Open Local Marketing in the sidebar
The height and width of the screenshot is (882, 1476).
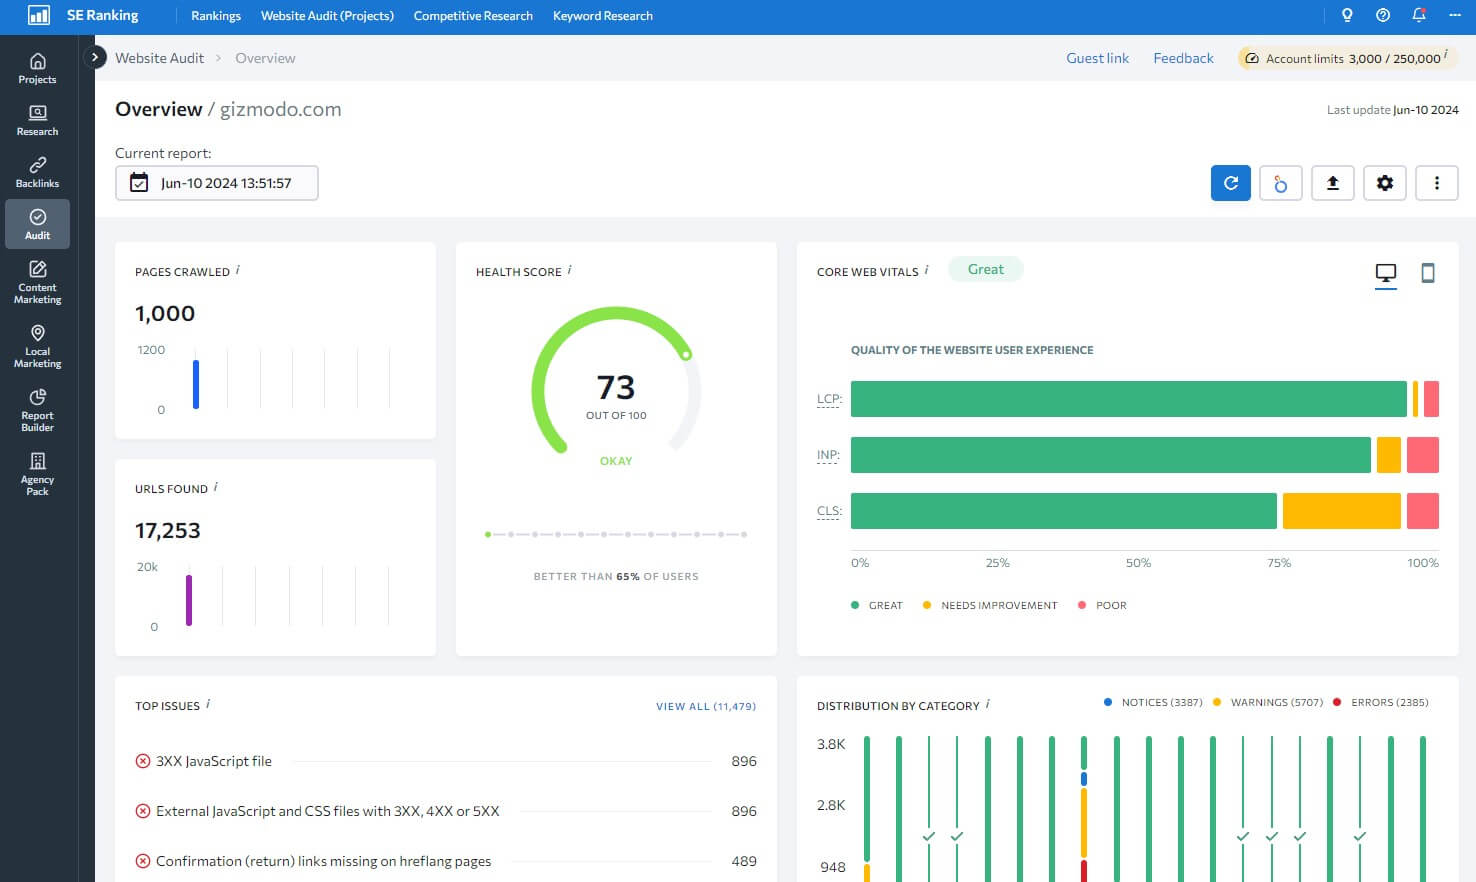pyautogui.click(x=37, y=347)
